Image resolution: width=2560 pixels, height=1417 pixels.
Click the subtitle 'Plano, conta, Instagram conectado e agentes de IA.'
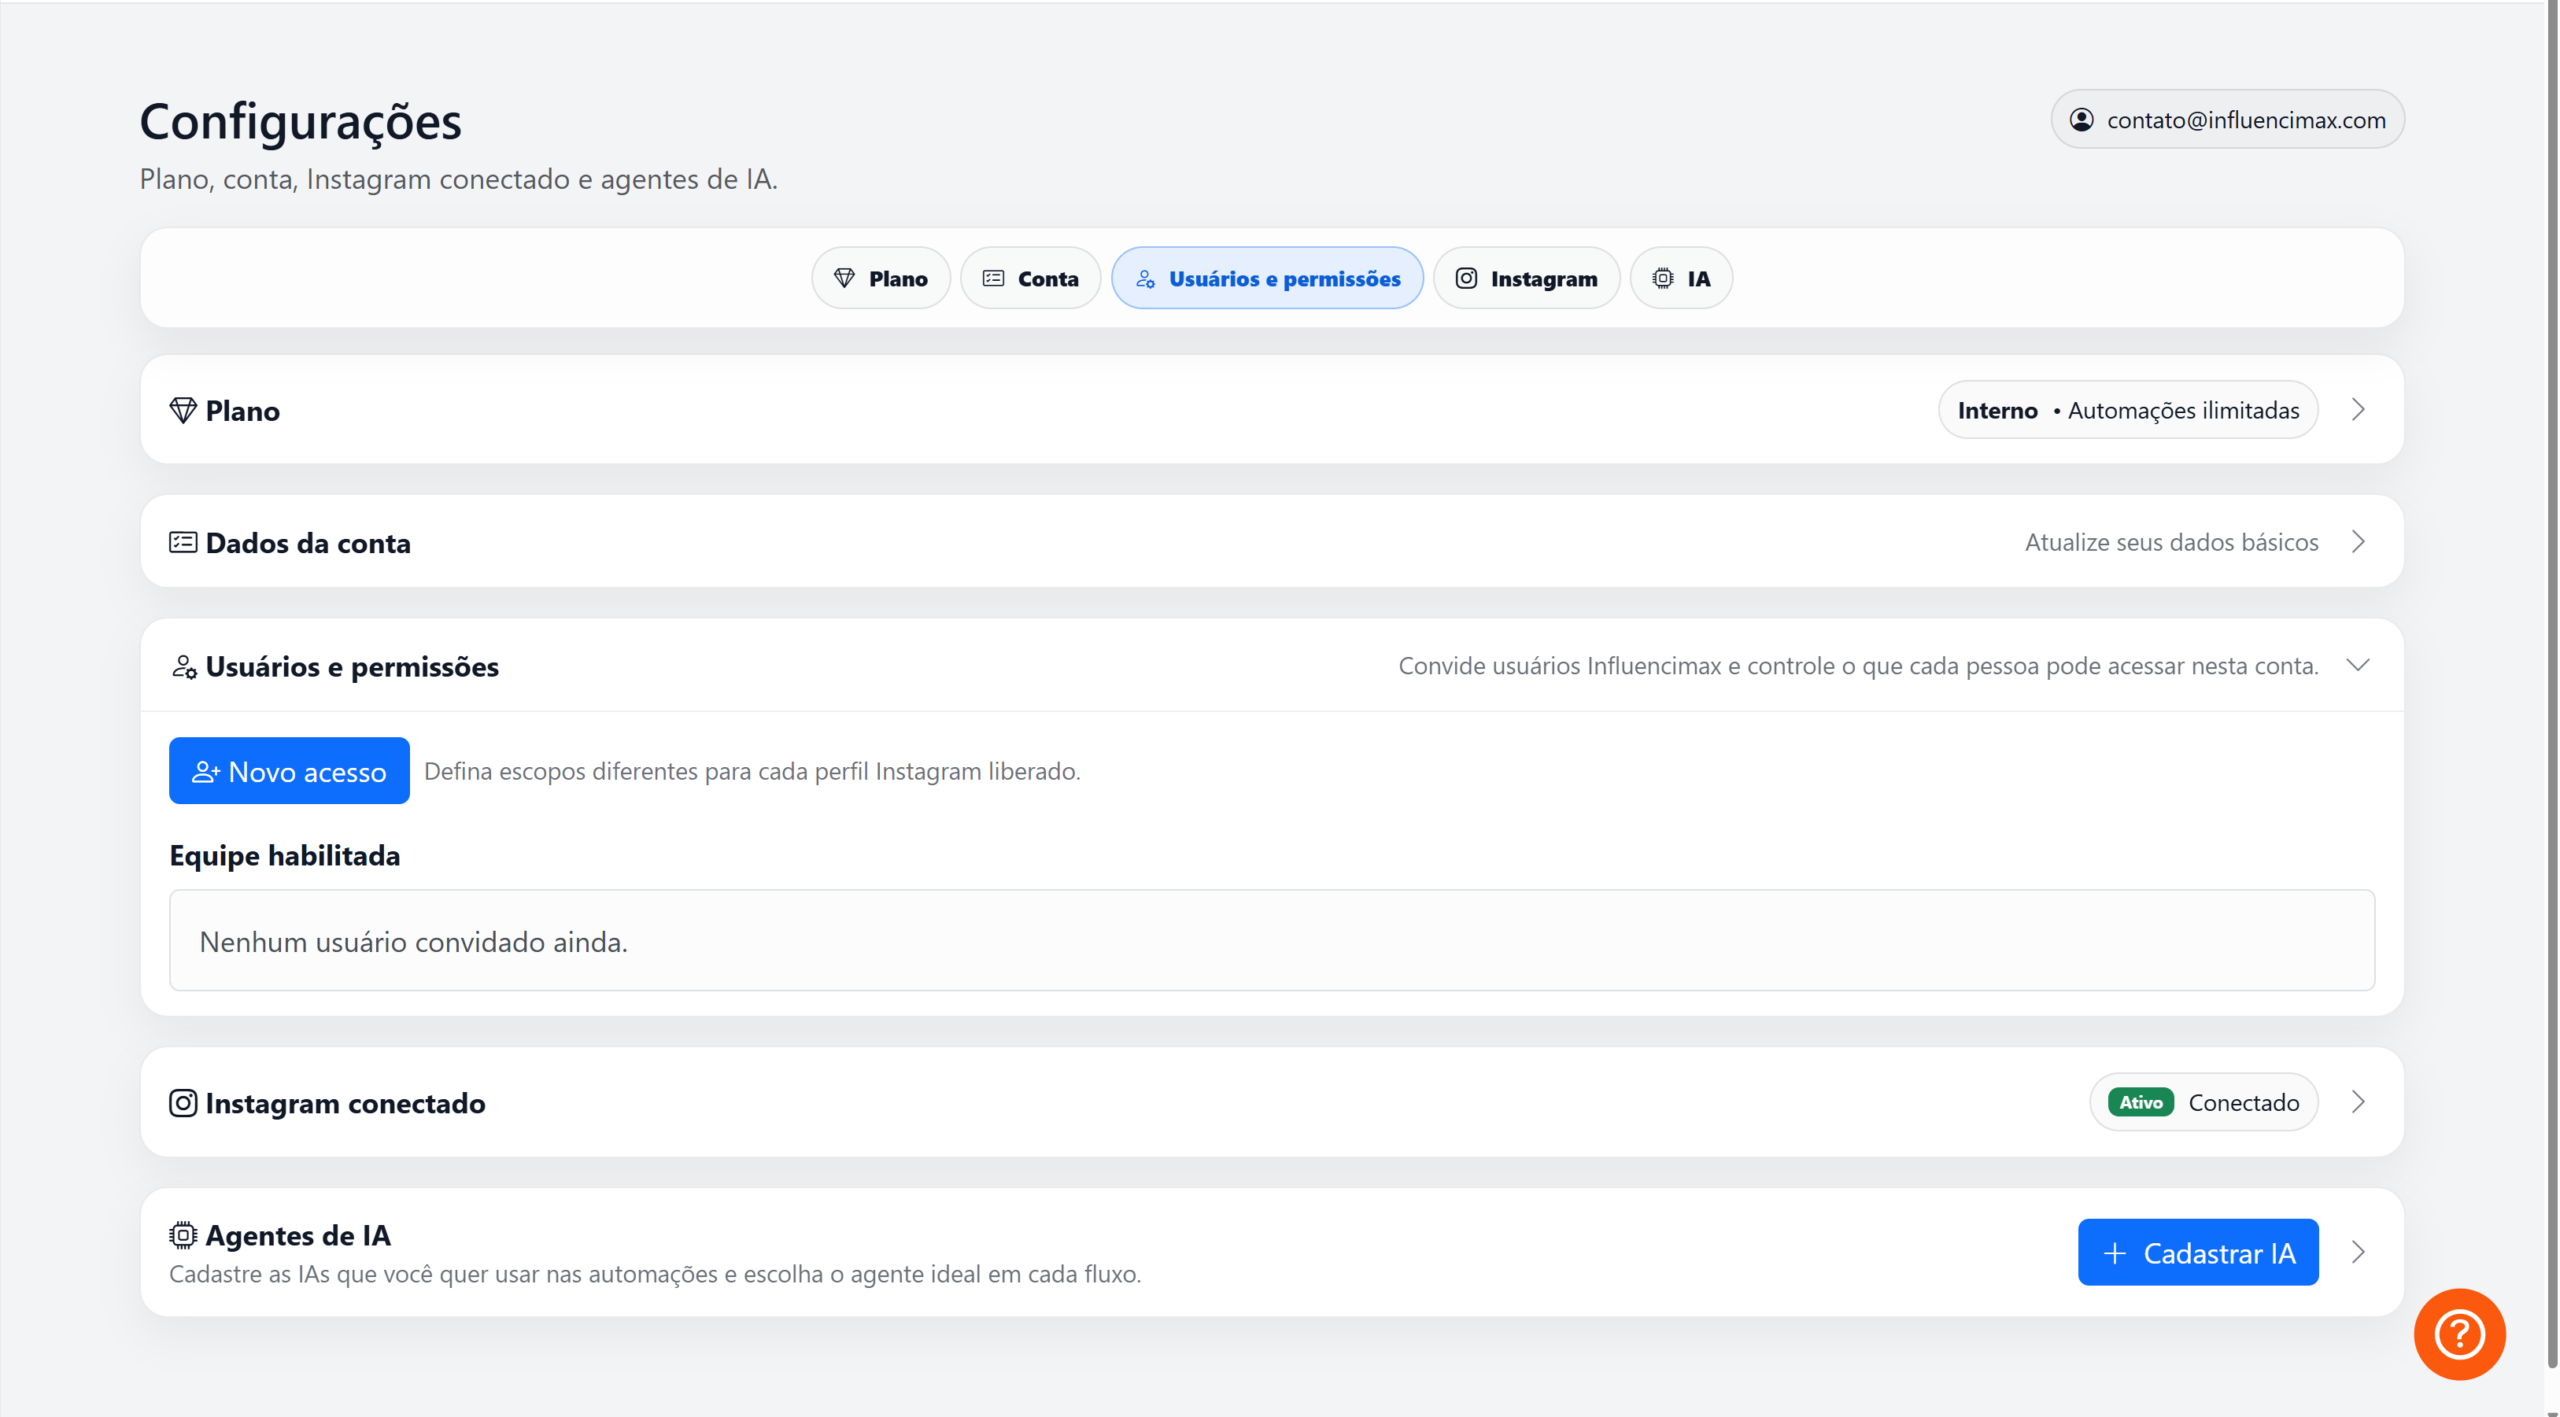coord(458,179)
